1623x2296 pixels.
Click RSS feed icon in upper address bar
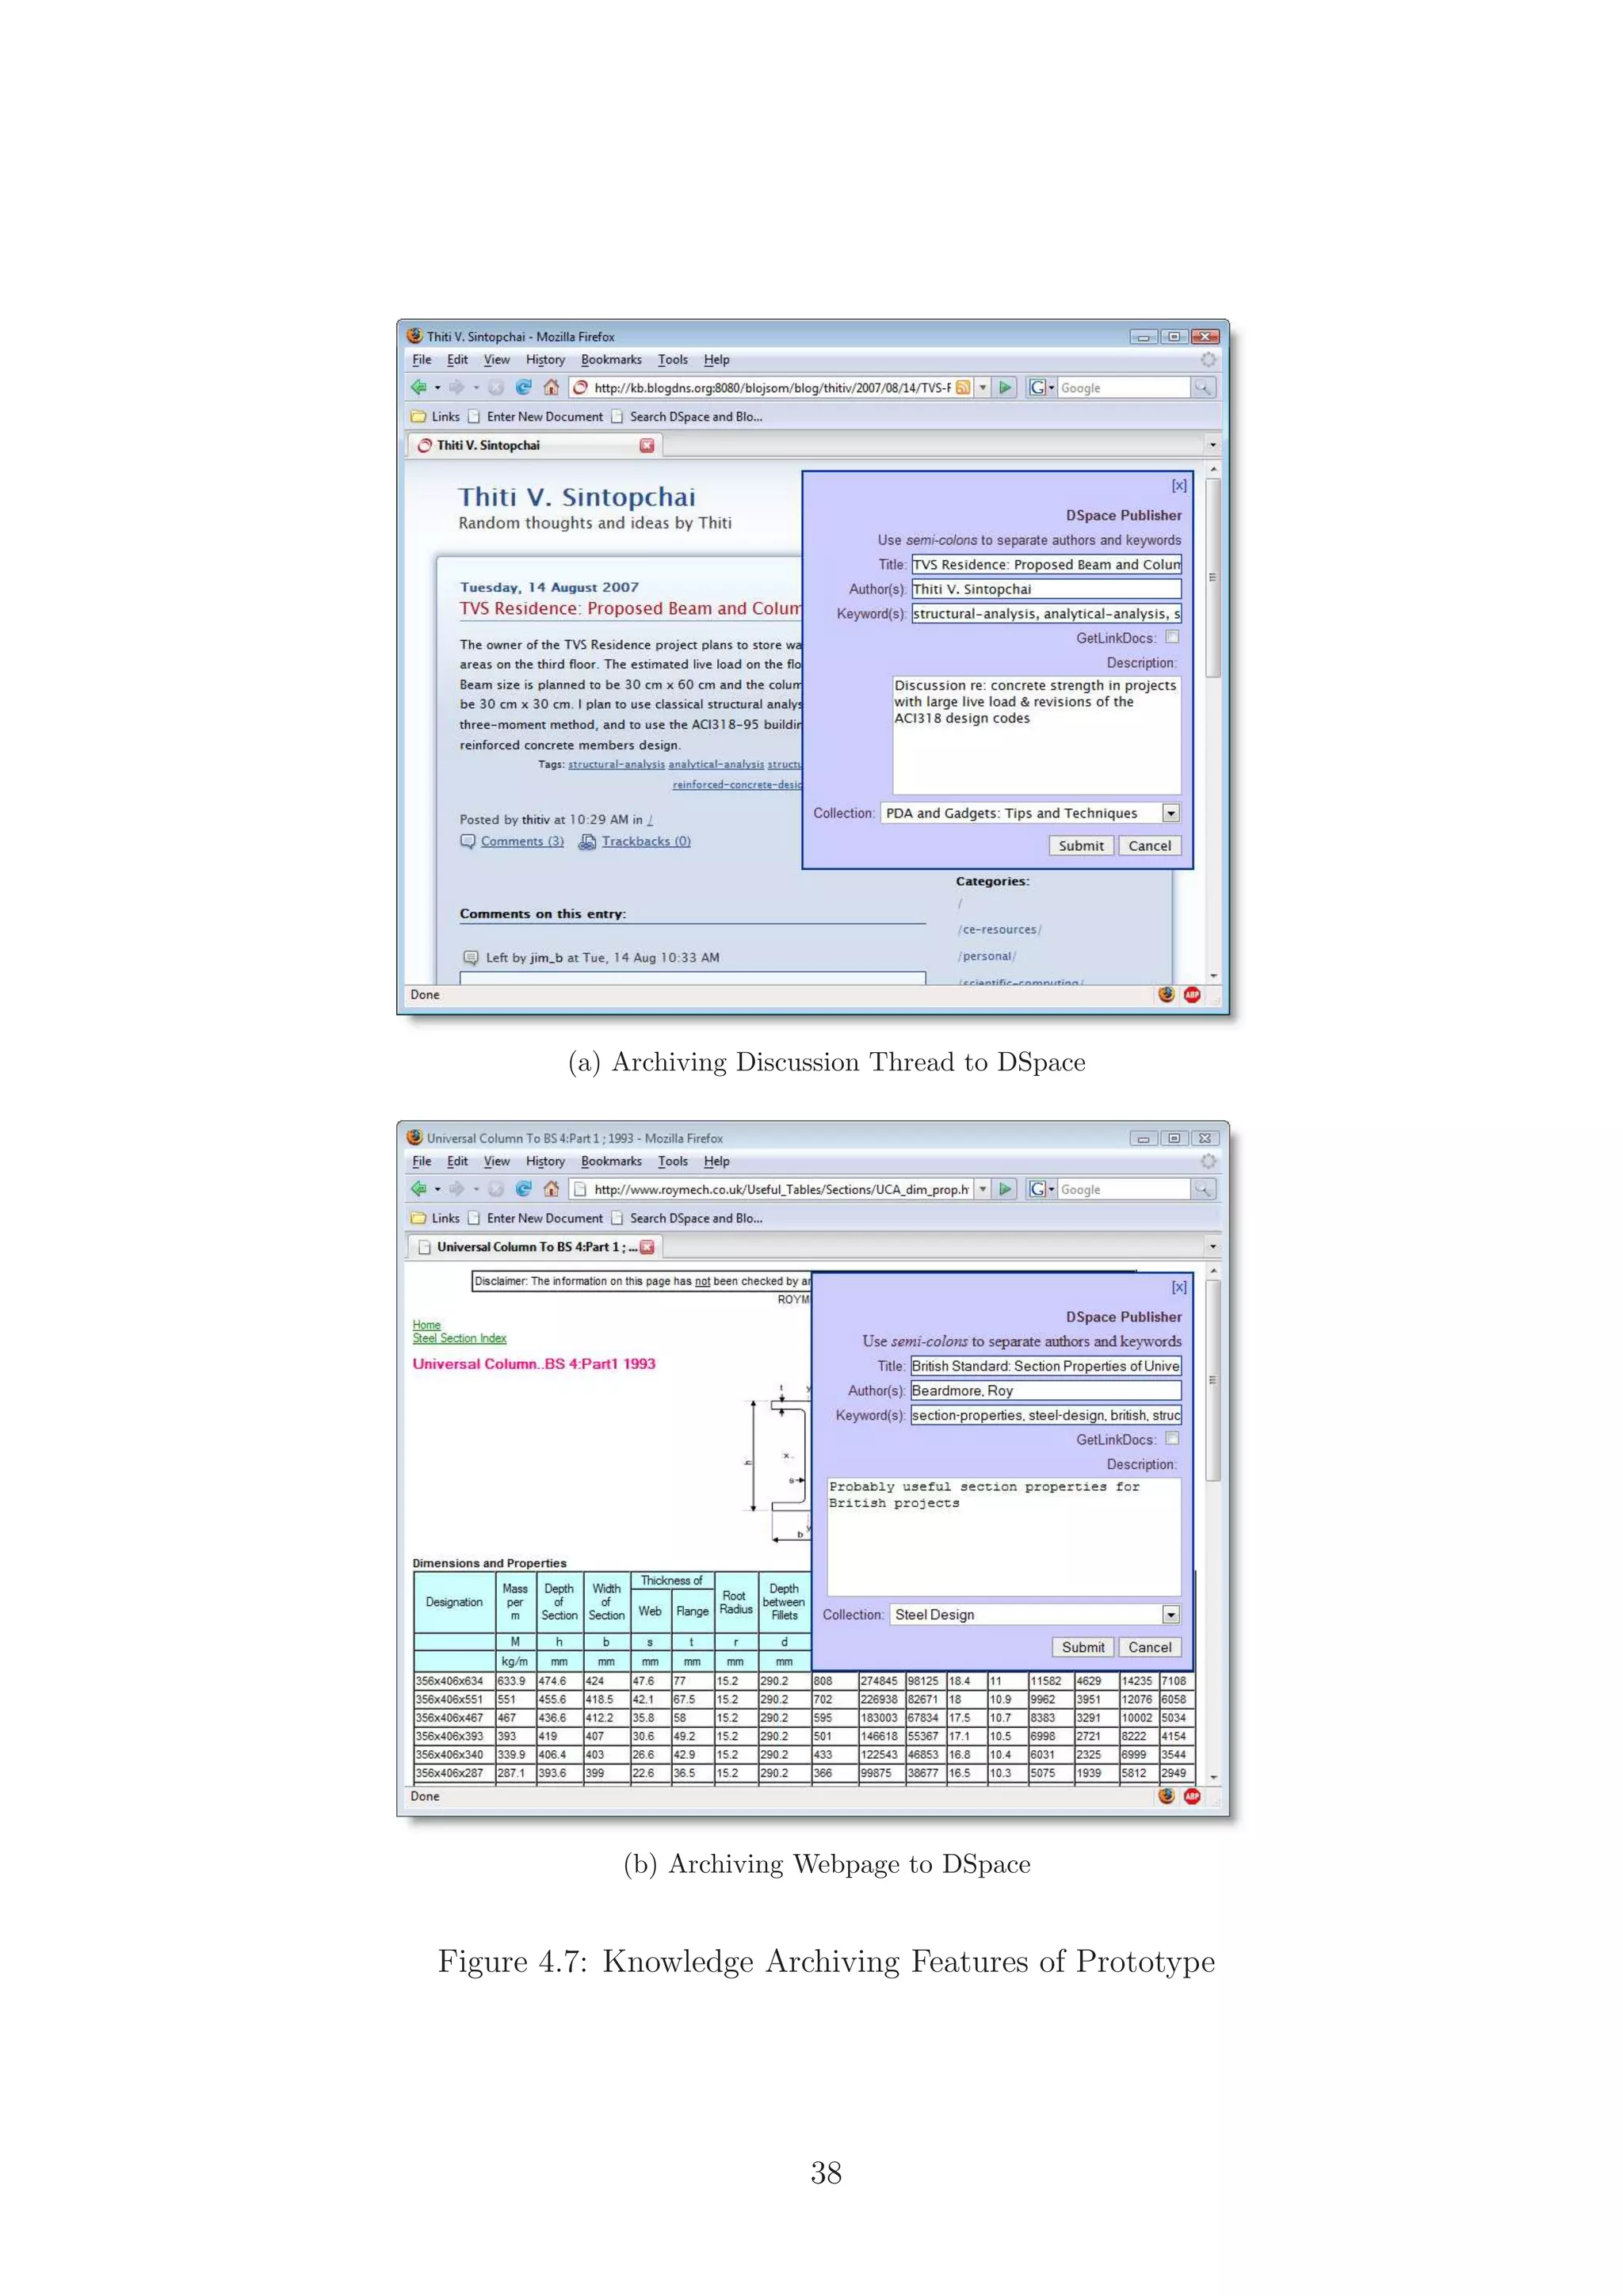pyautogui.click(x=963, y=387)
